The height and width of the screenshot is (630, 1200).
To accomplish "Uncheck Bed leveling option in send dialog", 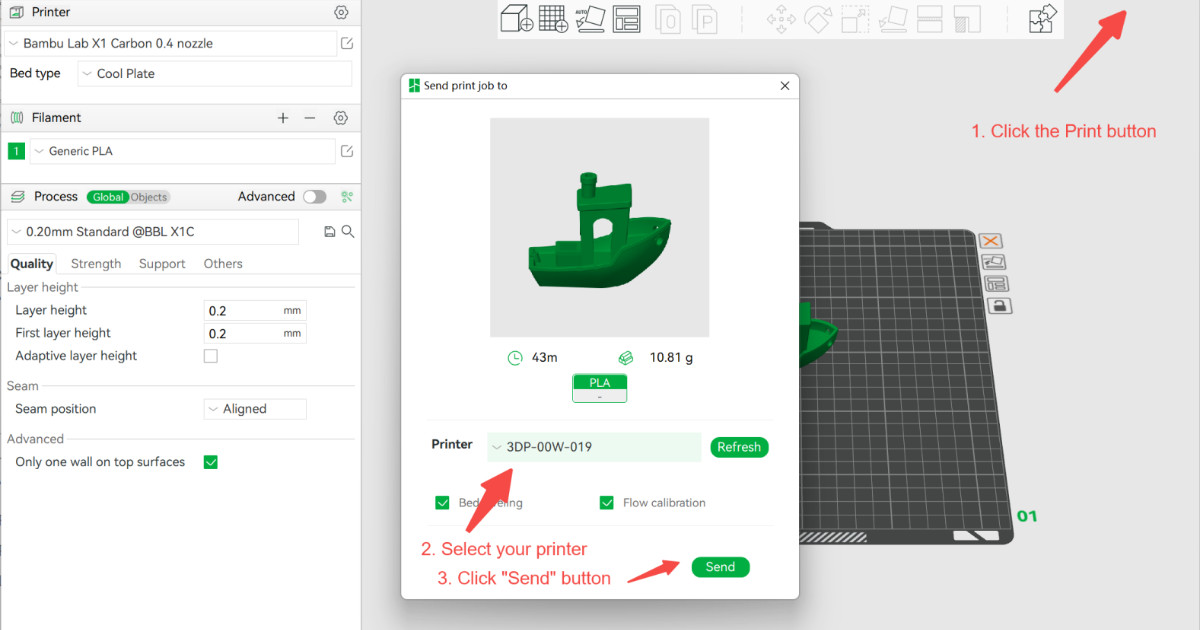I will (x=442, y=503).
